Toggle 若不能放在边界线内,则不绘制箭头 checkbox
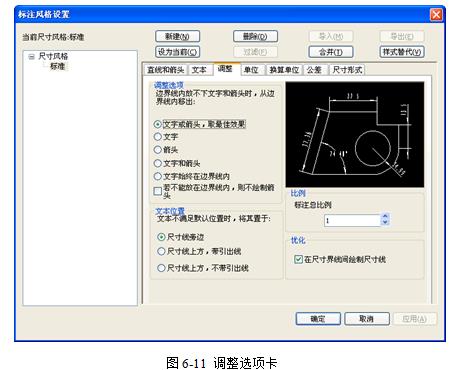This screenshot has width=452, height=370. [x=158, y=191]
